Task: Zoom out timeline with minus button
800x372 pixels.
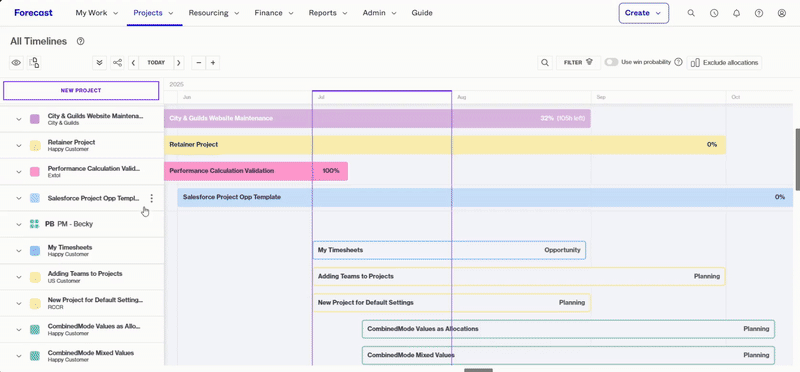Action: [x=198, y=63]
